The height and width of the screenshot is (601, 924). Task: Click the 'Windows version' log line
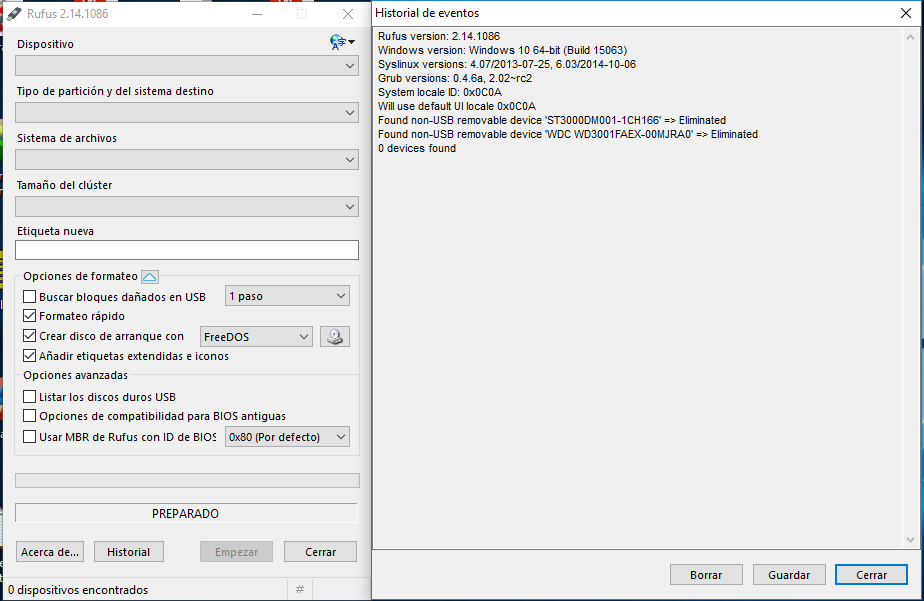[502, 50]
